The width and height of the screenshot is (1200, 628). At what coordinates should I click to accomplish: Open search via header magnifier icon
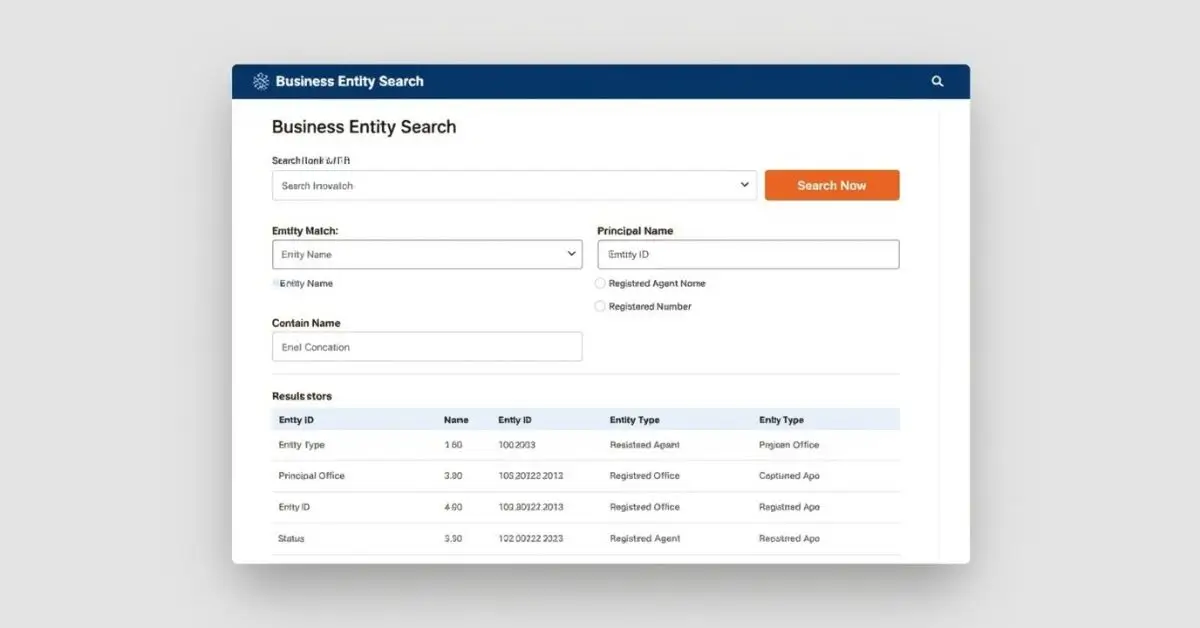tap(937, 81)
